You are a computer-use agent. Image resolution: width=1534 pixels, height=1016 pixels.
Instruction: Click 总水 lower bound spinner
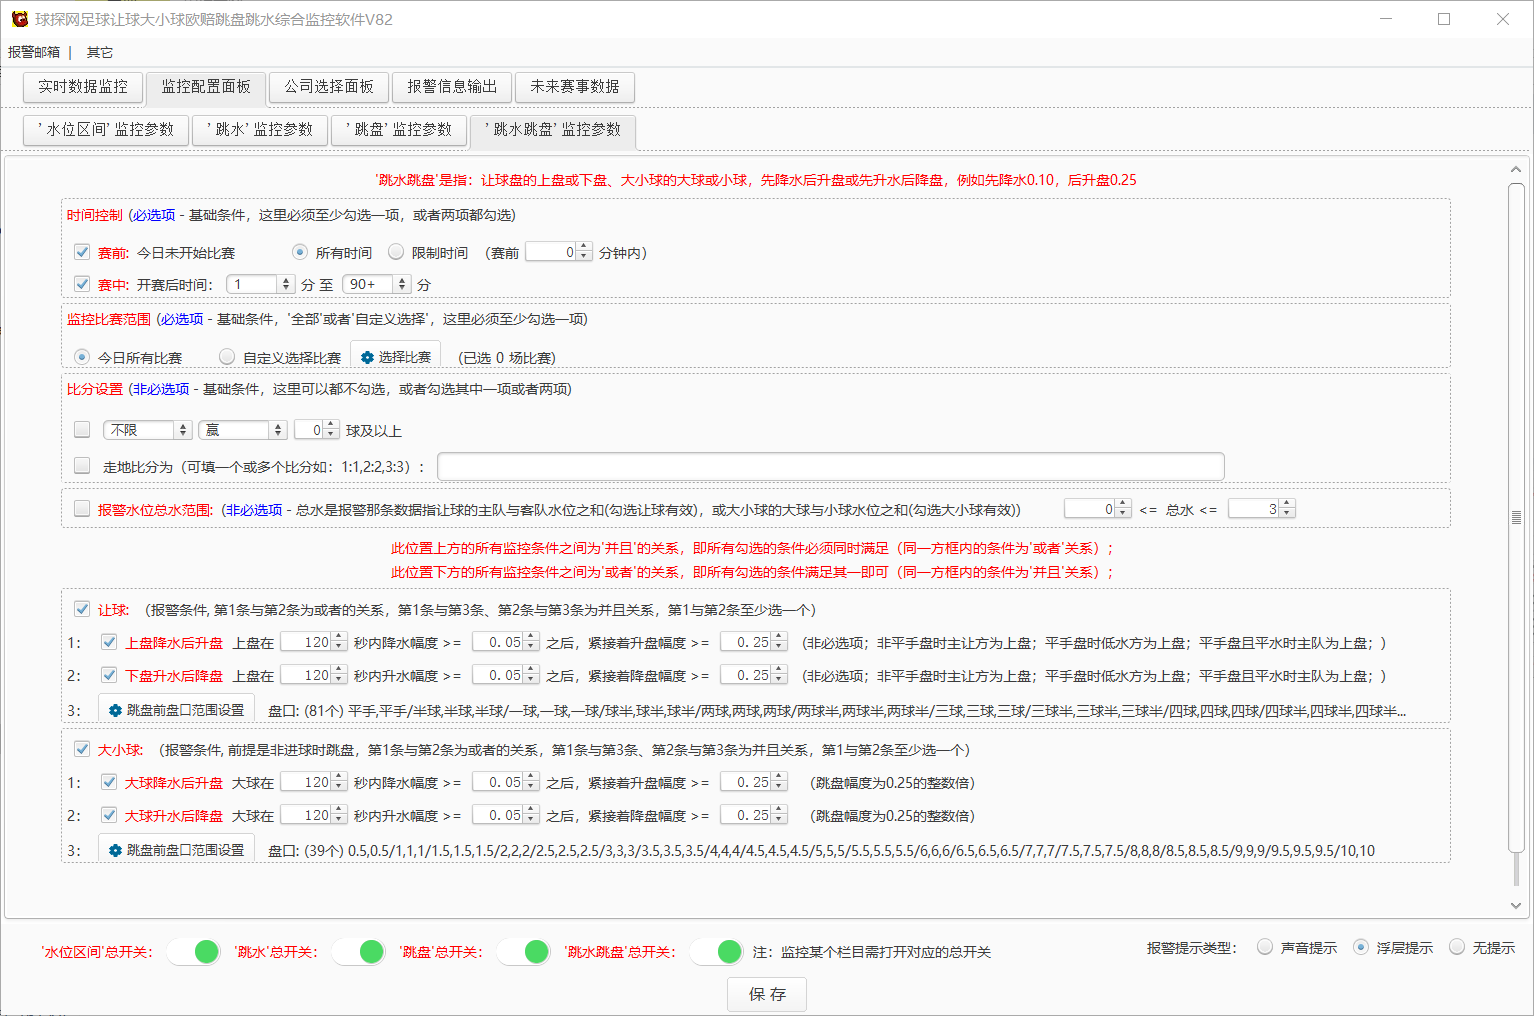(1097, 509)
